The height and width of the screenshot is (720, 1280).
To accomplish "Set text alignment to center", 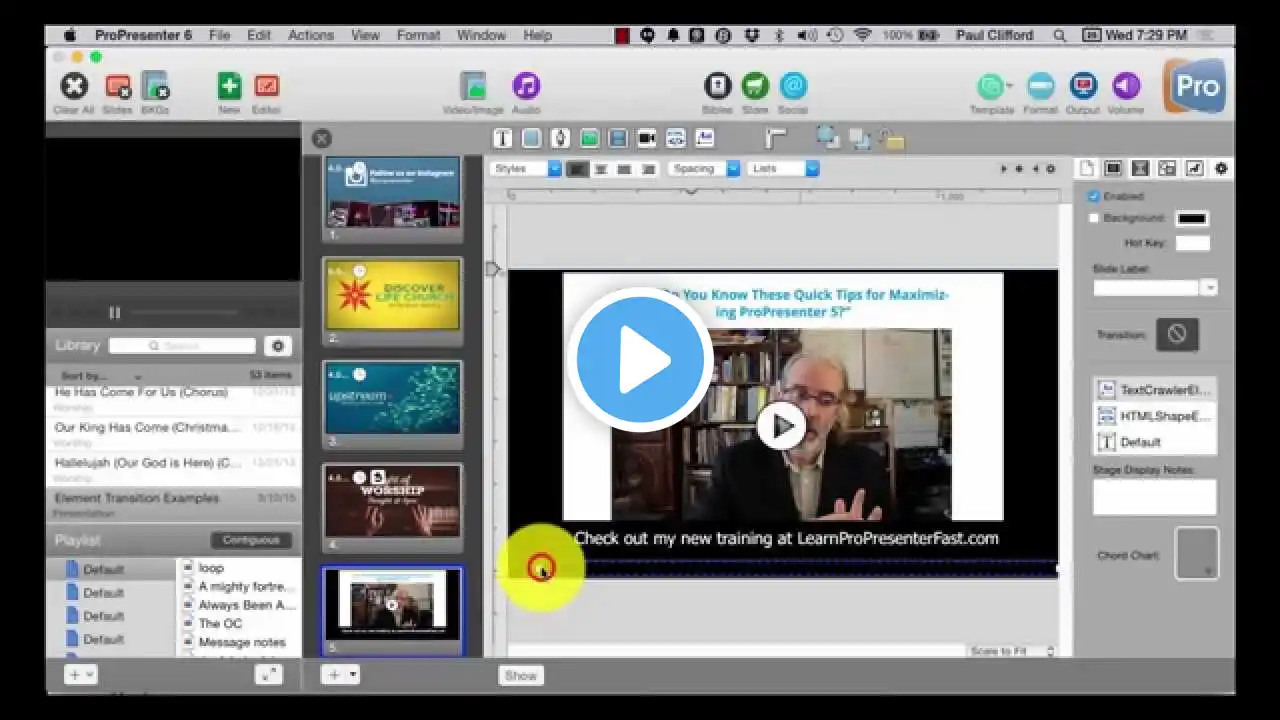I will pyautogui.click(x=601, y=169).
